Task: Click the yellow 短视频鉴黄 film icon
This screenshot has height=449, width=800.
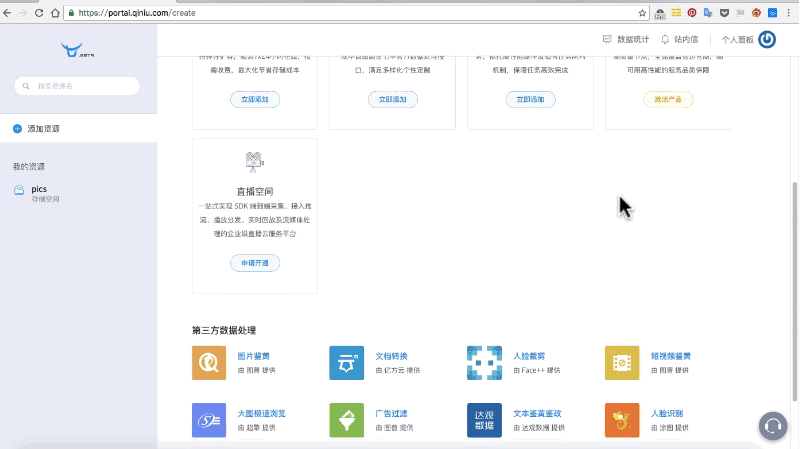Action: [x=622, y=363]
